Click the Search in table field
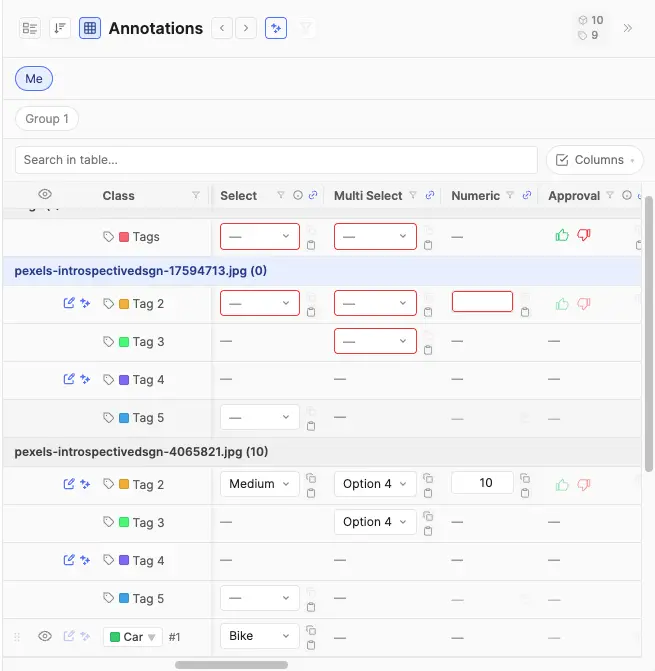The image size is (655, 671). [x=276, y=160]
